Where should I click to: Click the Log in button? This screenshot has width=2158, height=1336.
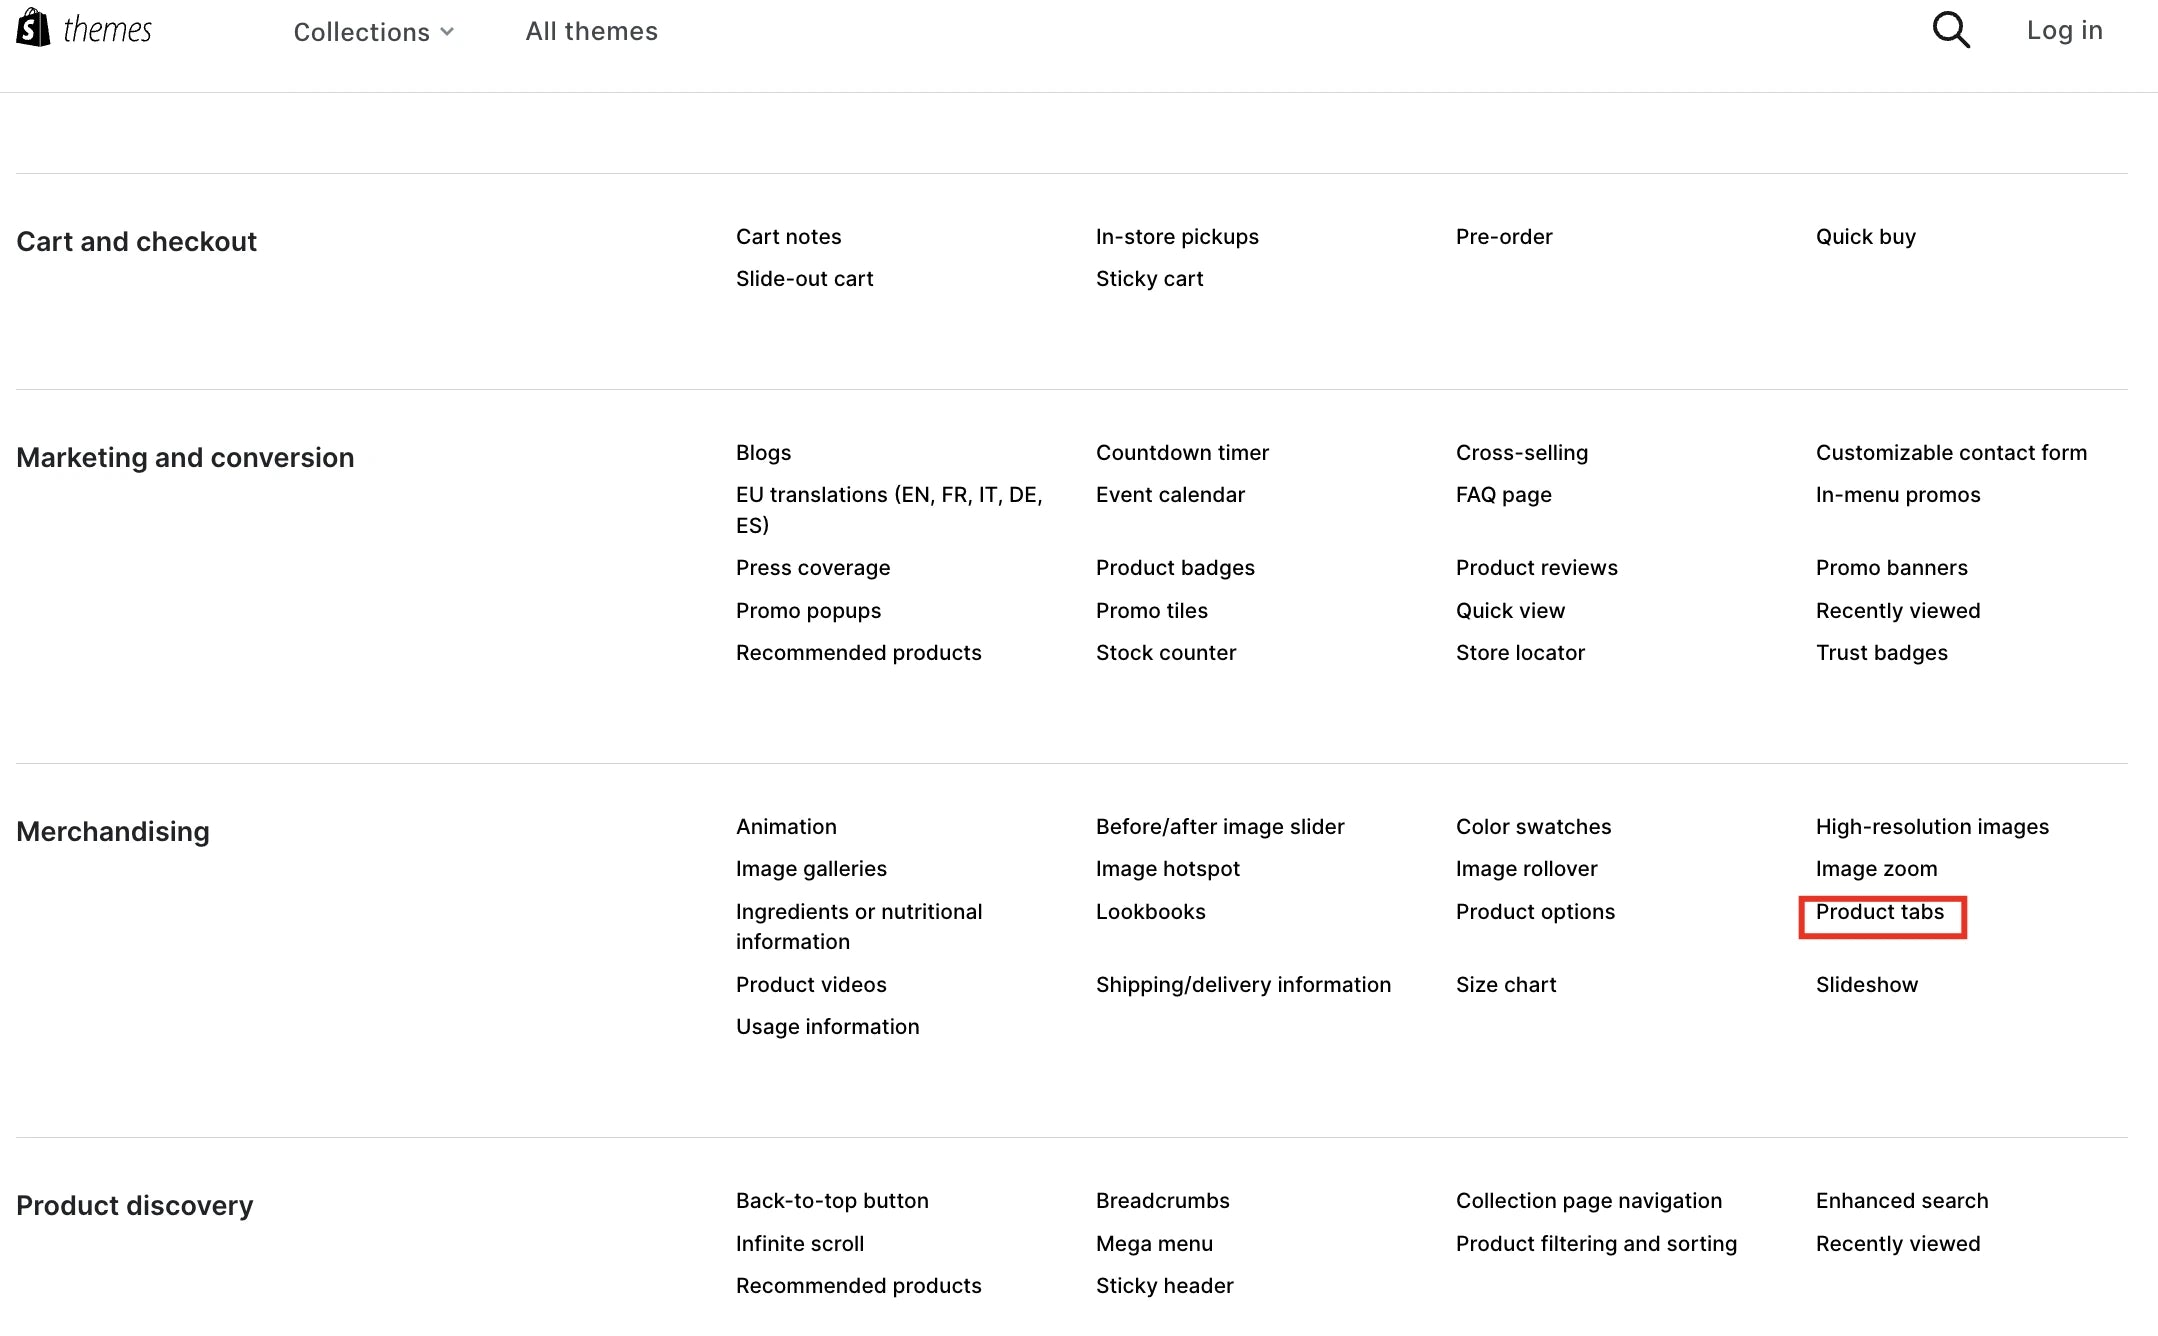click(x=2062, y=31)
